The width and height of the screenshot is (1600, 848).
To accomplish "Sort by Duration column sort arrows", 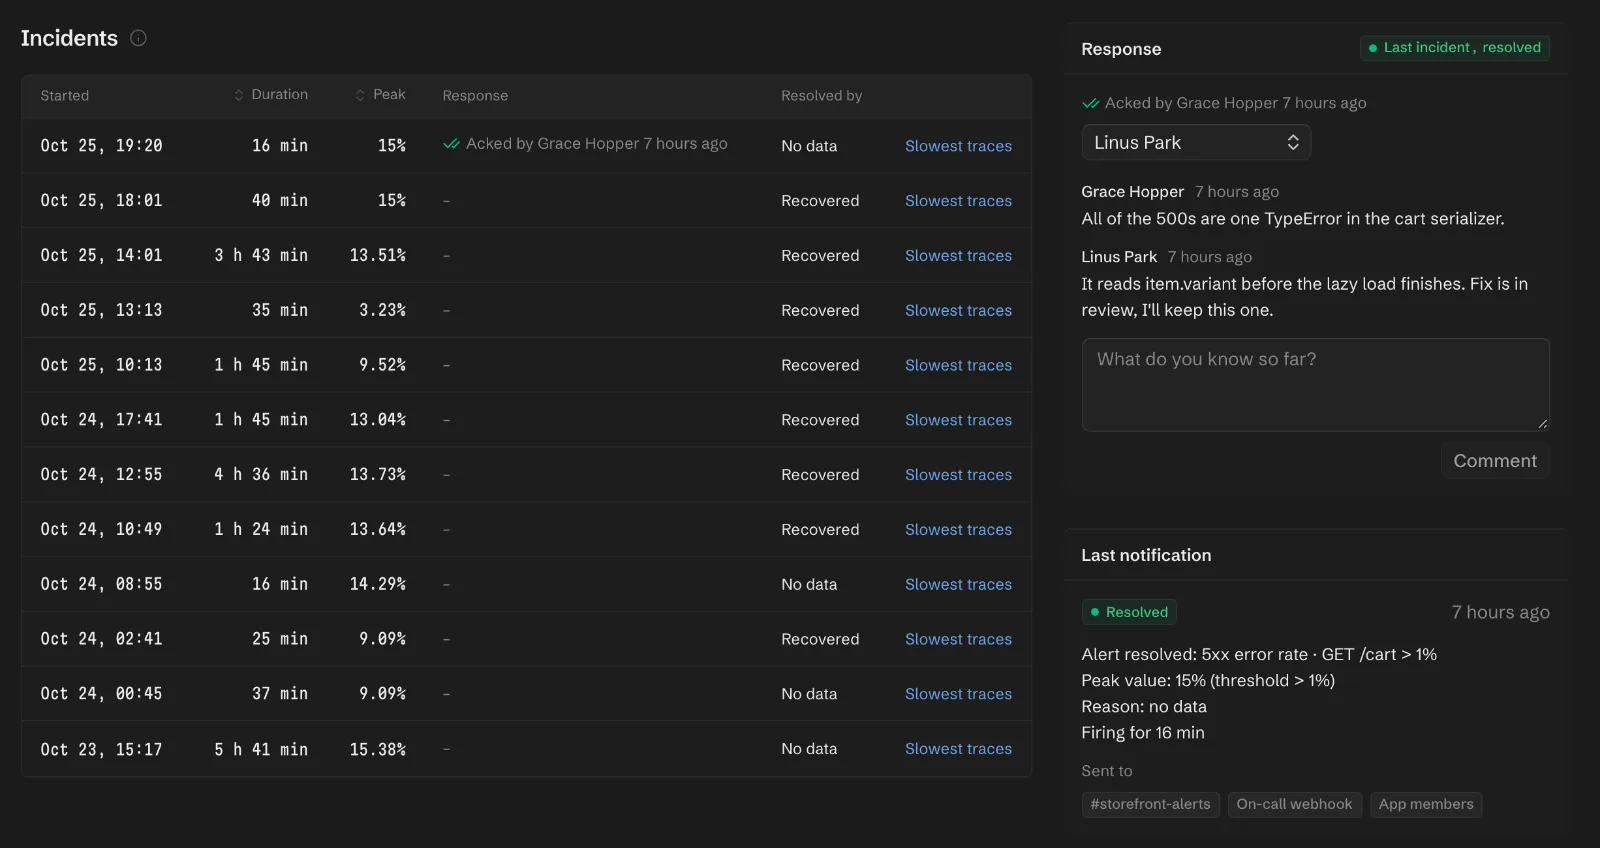I will click(x=239, y=95).
